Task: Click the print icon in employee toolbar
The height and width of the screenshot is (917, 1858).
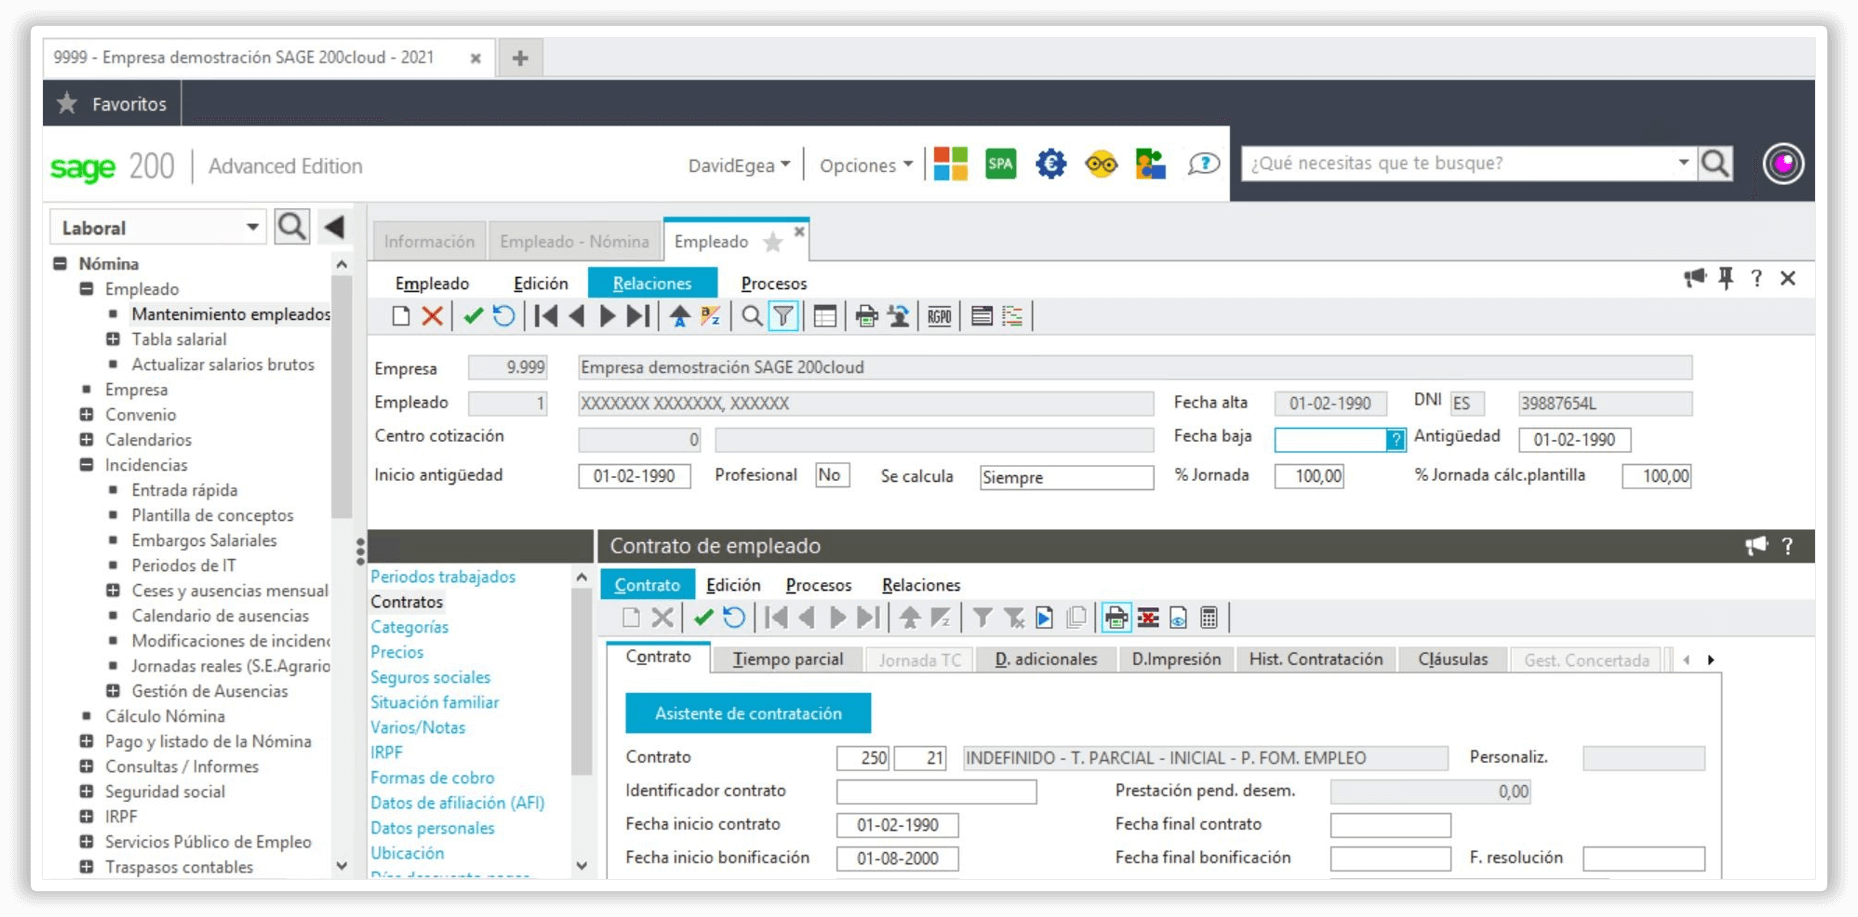Action: 866,317
